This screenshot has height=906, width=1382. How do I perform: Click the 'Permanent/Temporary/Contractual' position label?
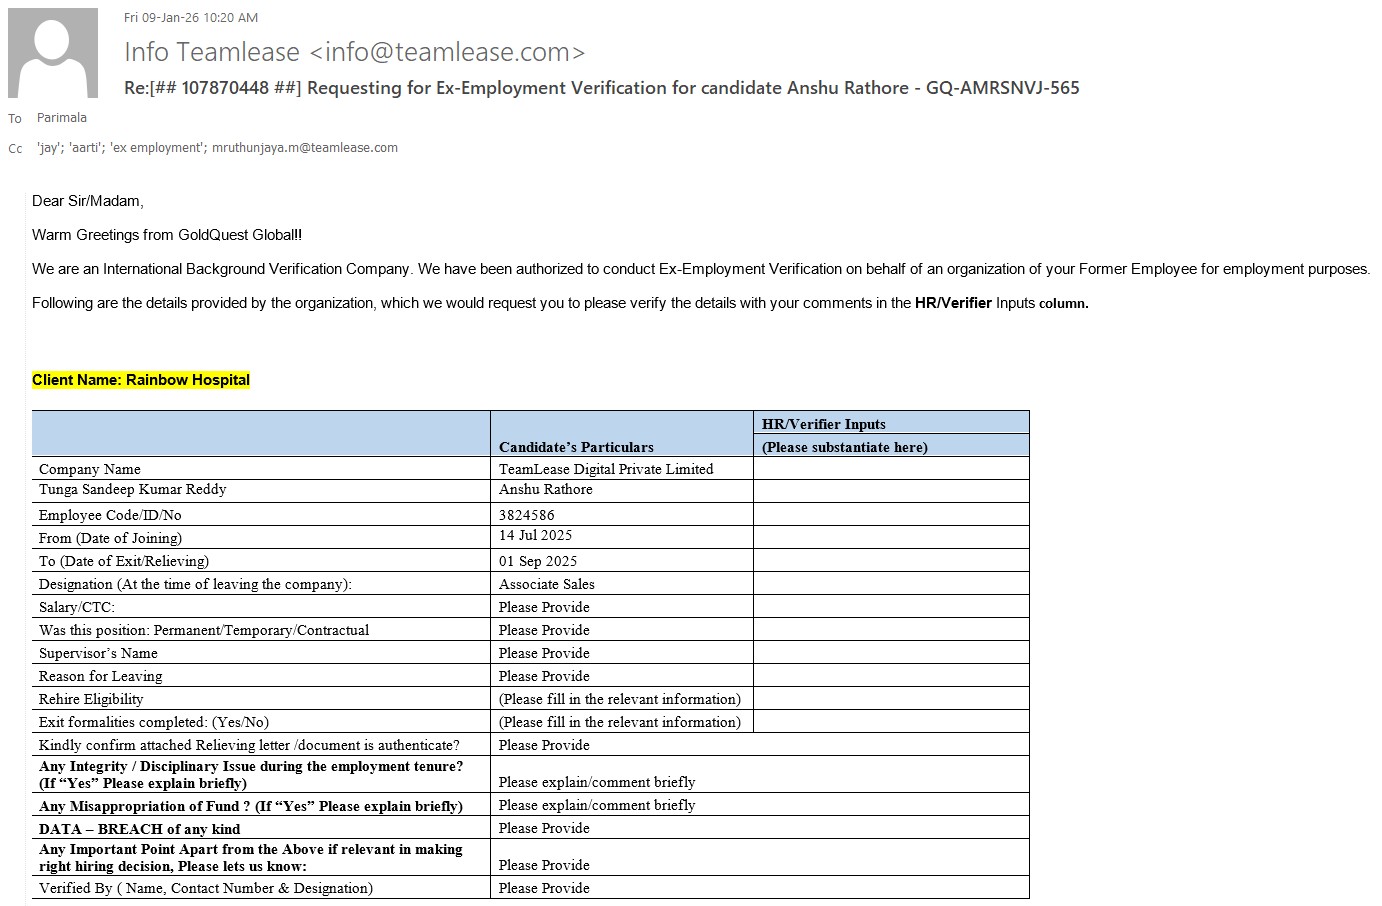coord(204,630)
